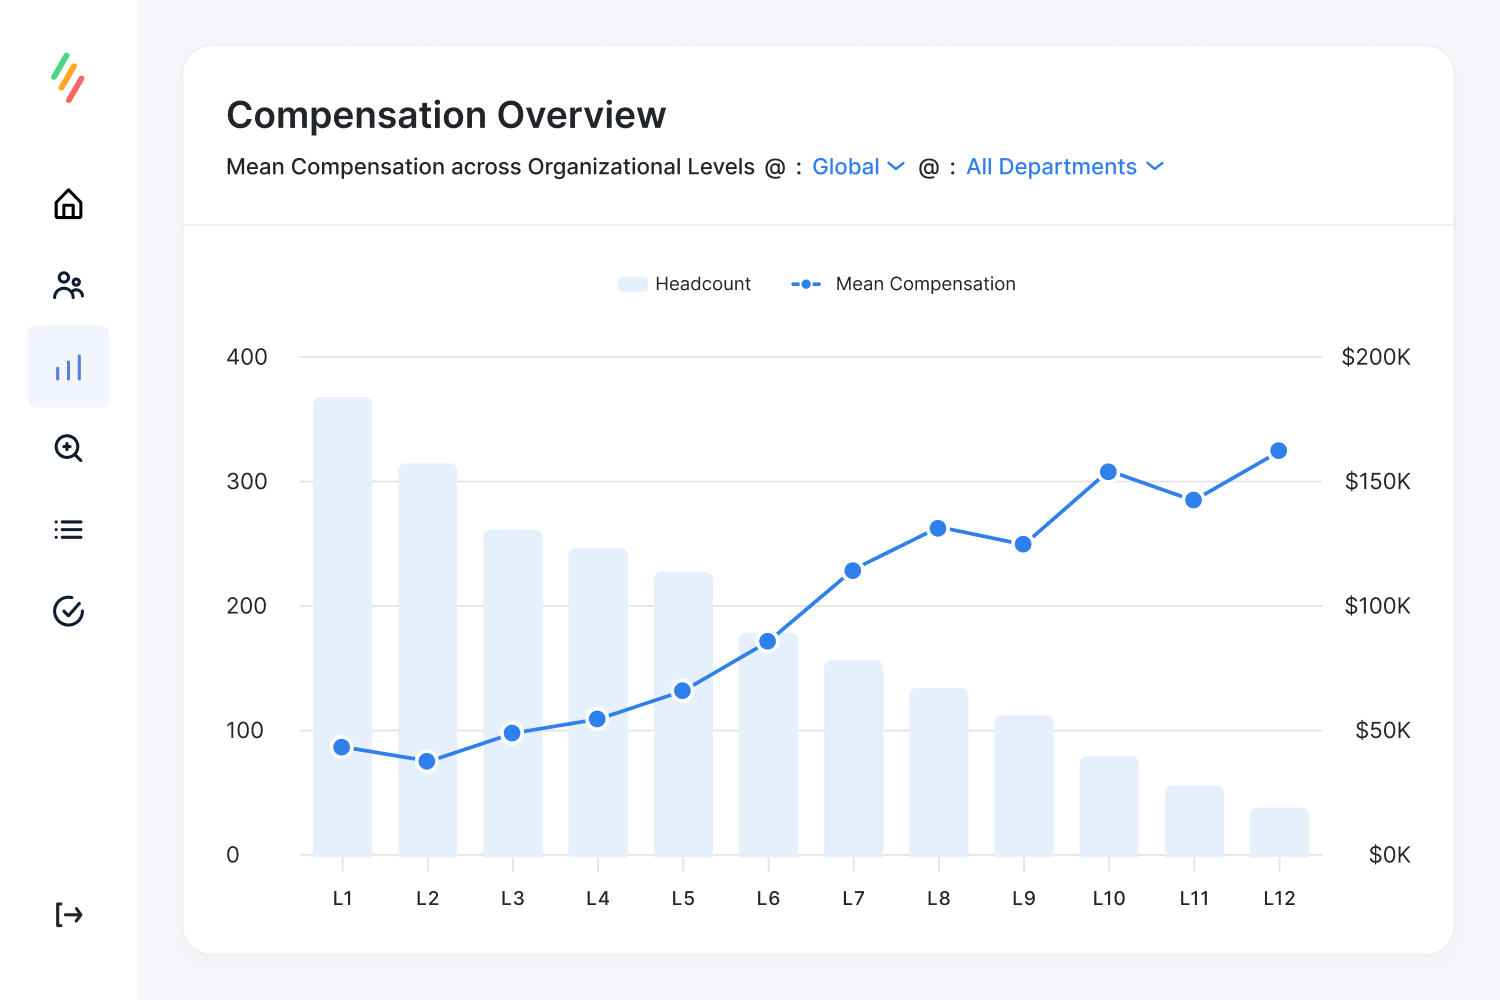Image resolution: width=1500 pixels, height=1000 pixels.
Task: Select the list view icon
Action: tap(68, 529)
